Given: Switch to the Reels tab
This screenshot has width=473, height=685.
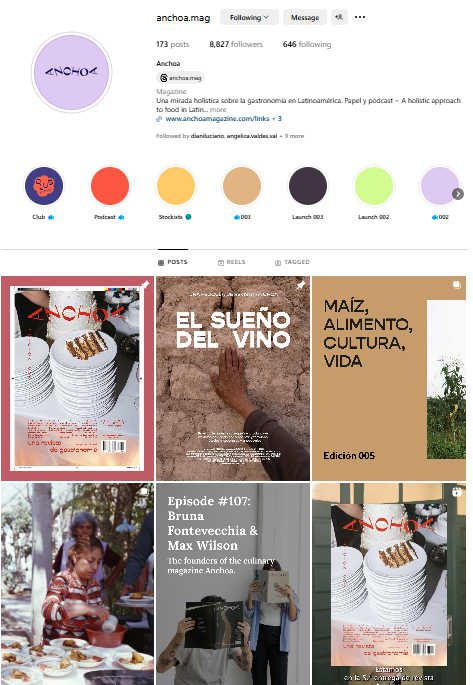Looking at the screenshot, I should coord(231,262).
